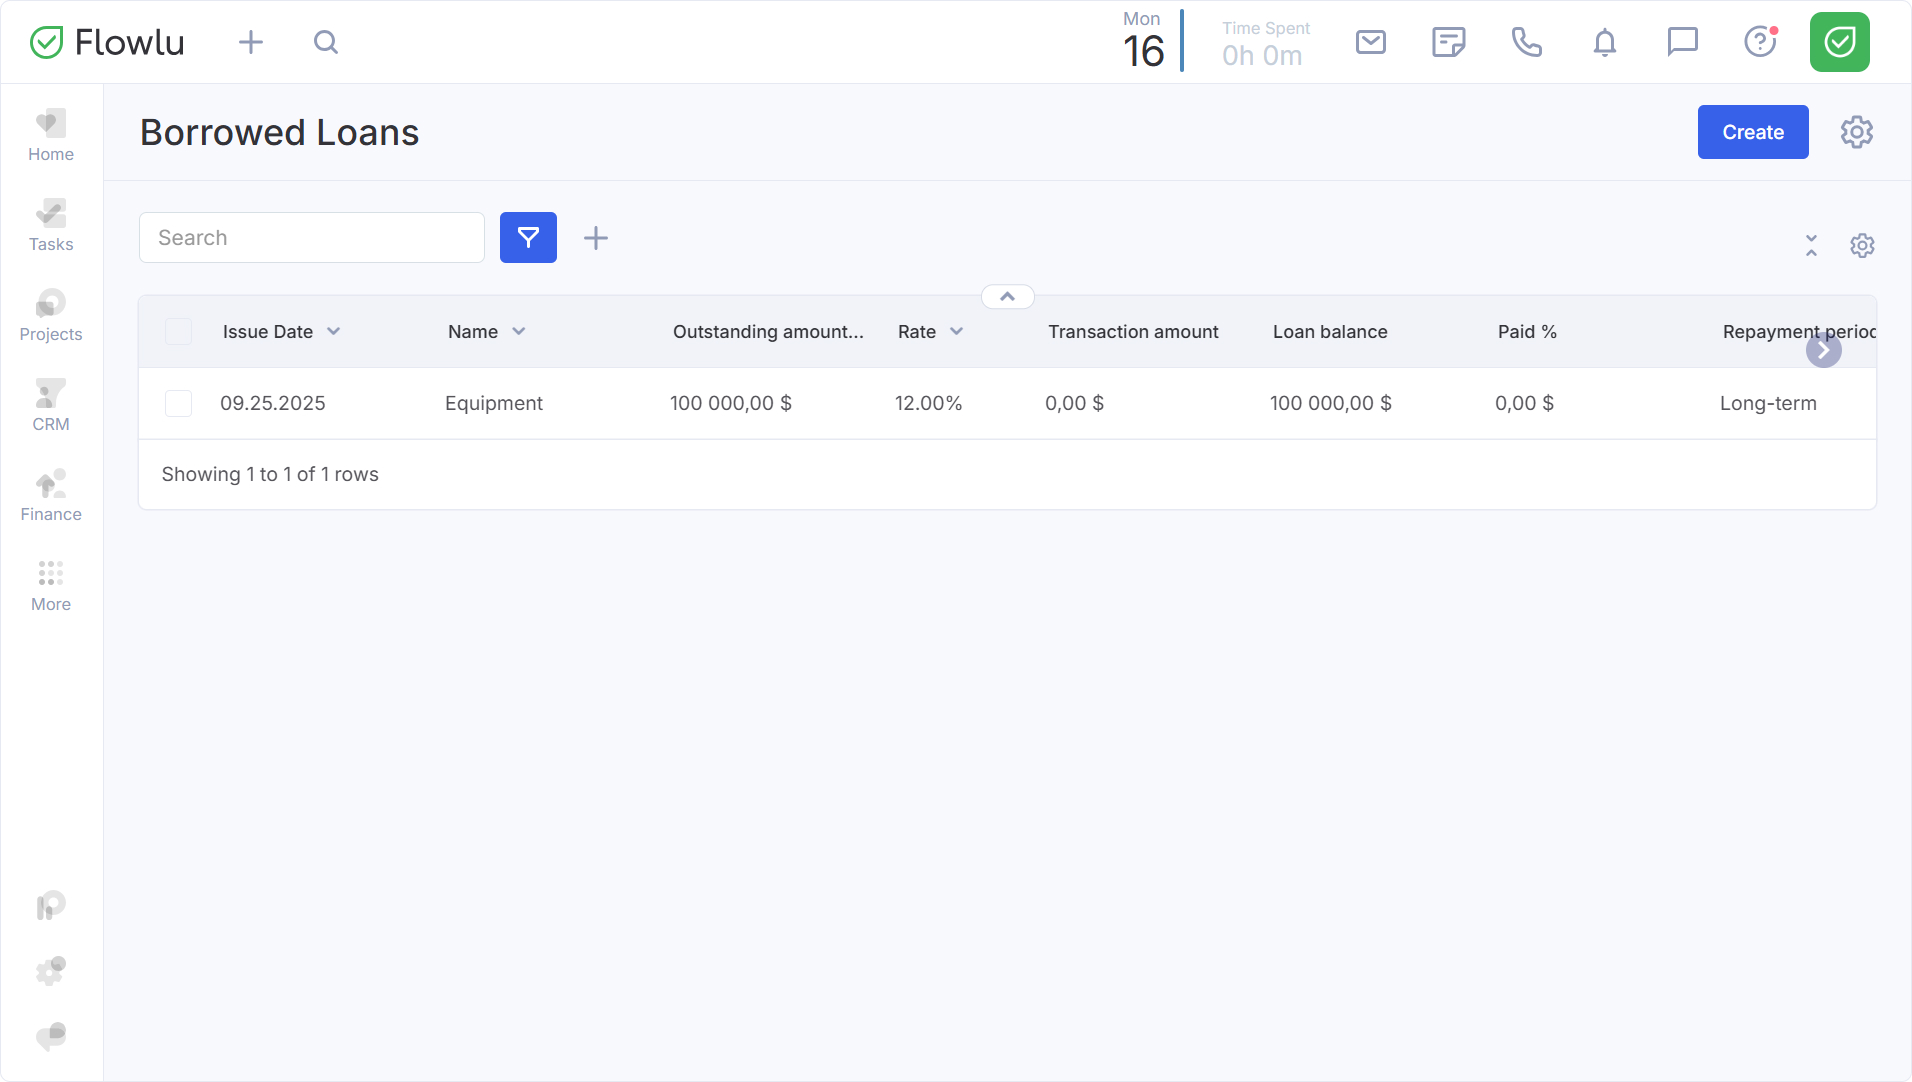1912x1082 pixels.
Task: Expand the Name column dropdown arrow
Action: point(519,332)
